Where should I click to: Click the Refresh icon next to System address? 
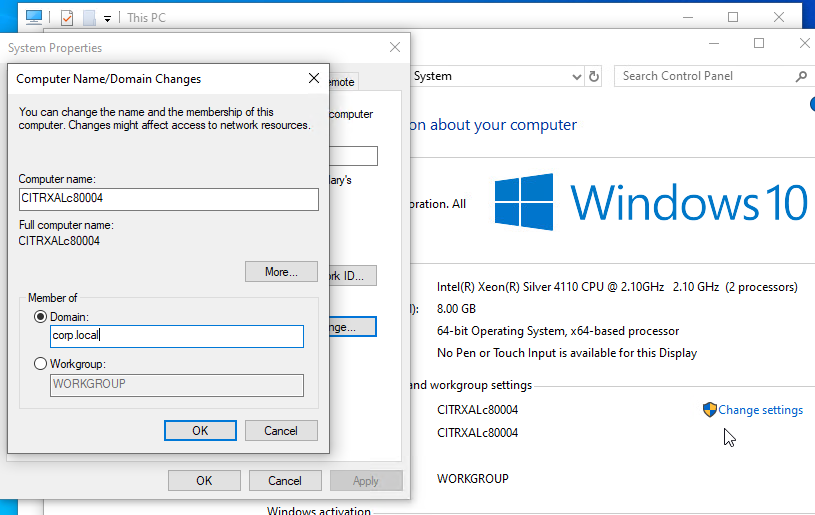(x=594, y=76)
